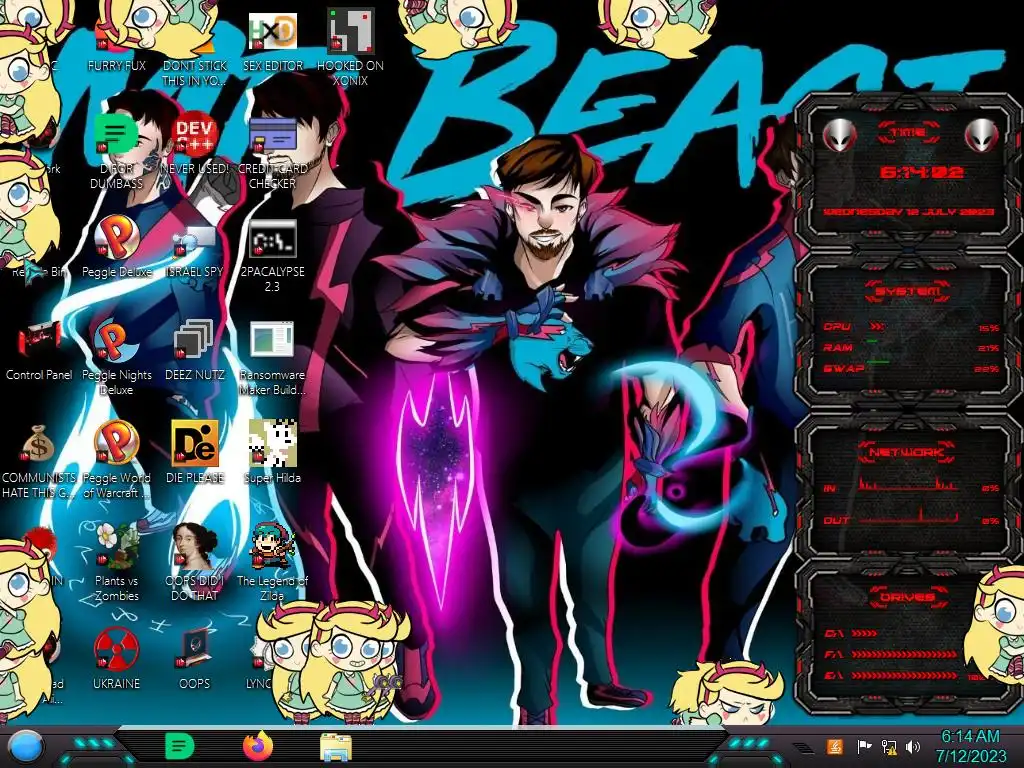Launch Peggle World of Warcraft shortcut

tap(116, 460)
